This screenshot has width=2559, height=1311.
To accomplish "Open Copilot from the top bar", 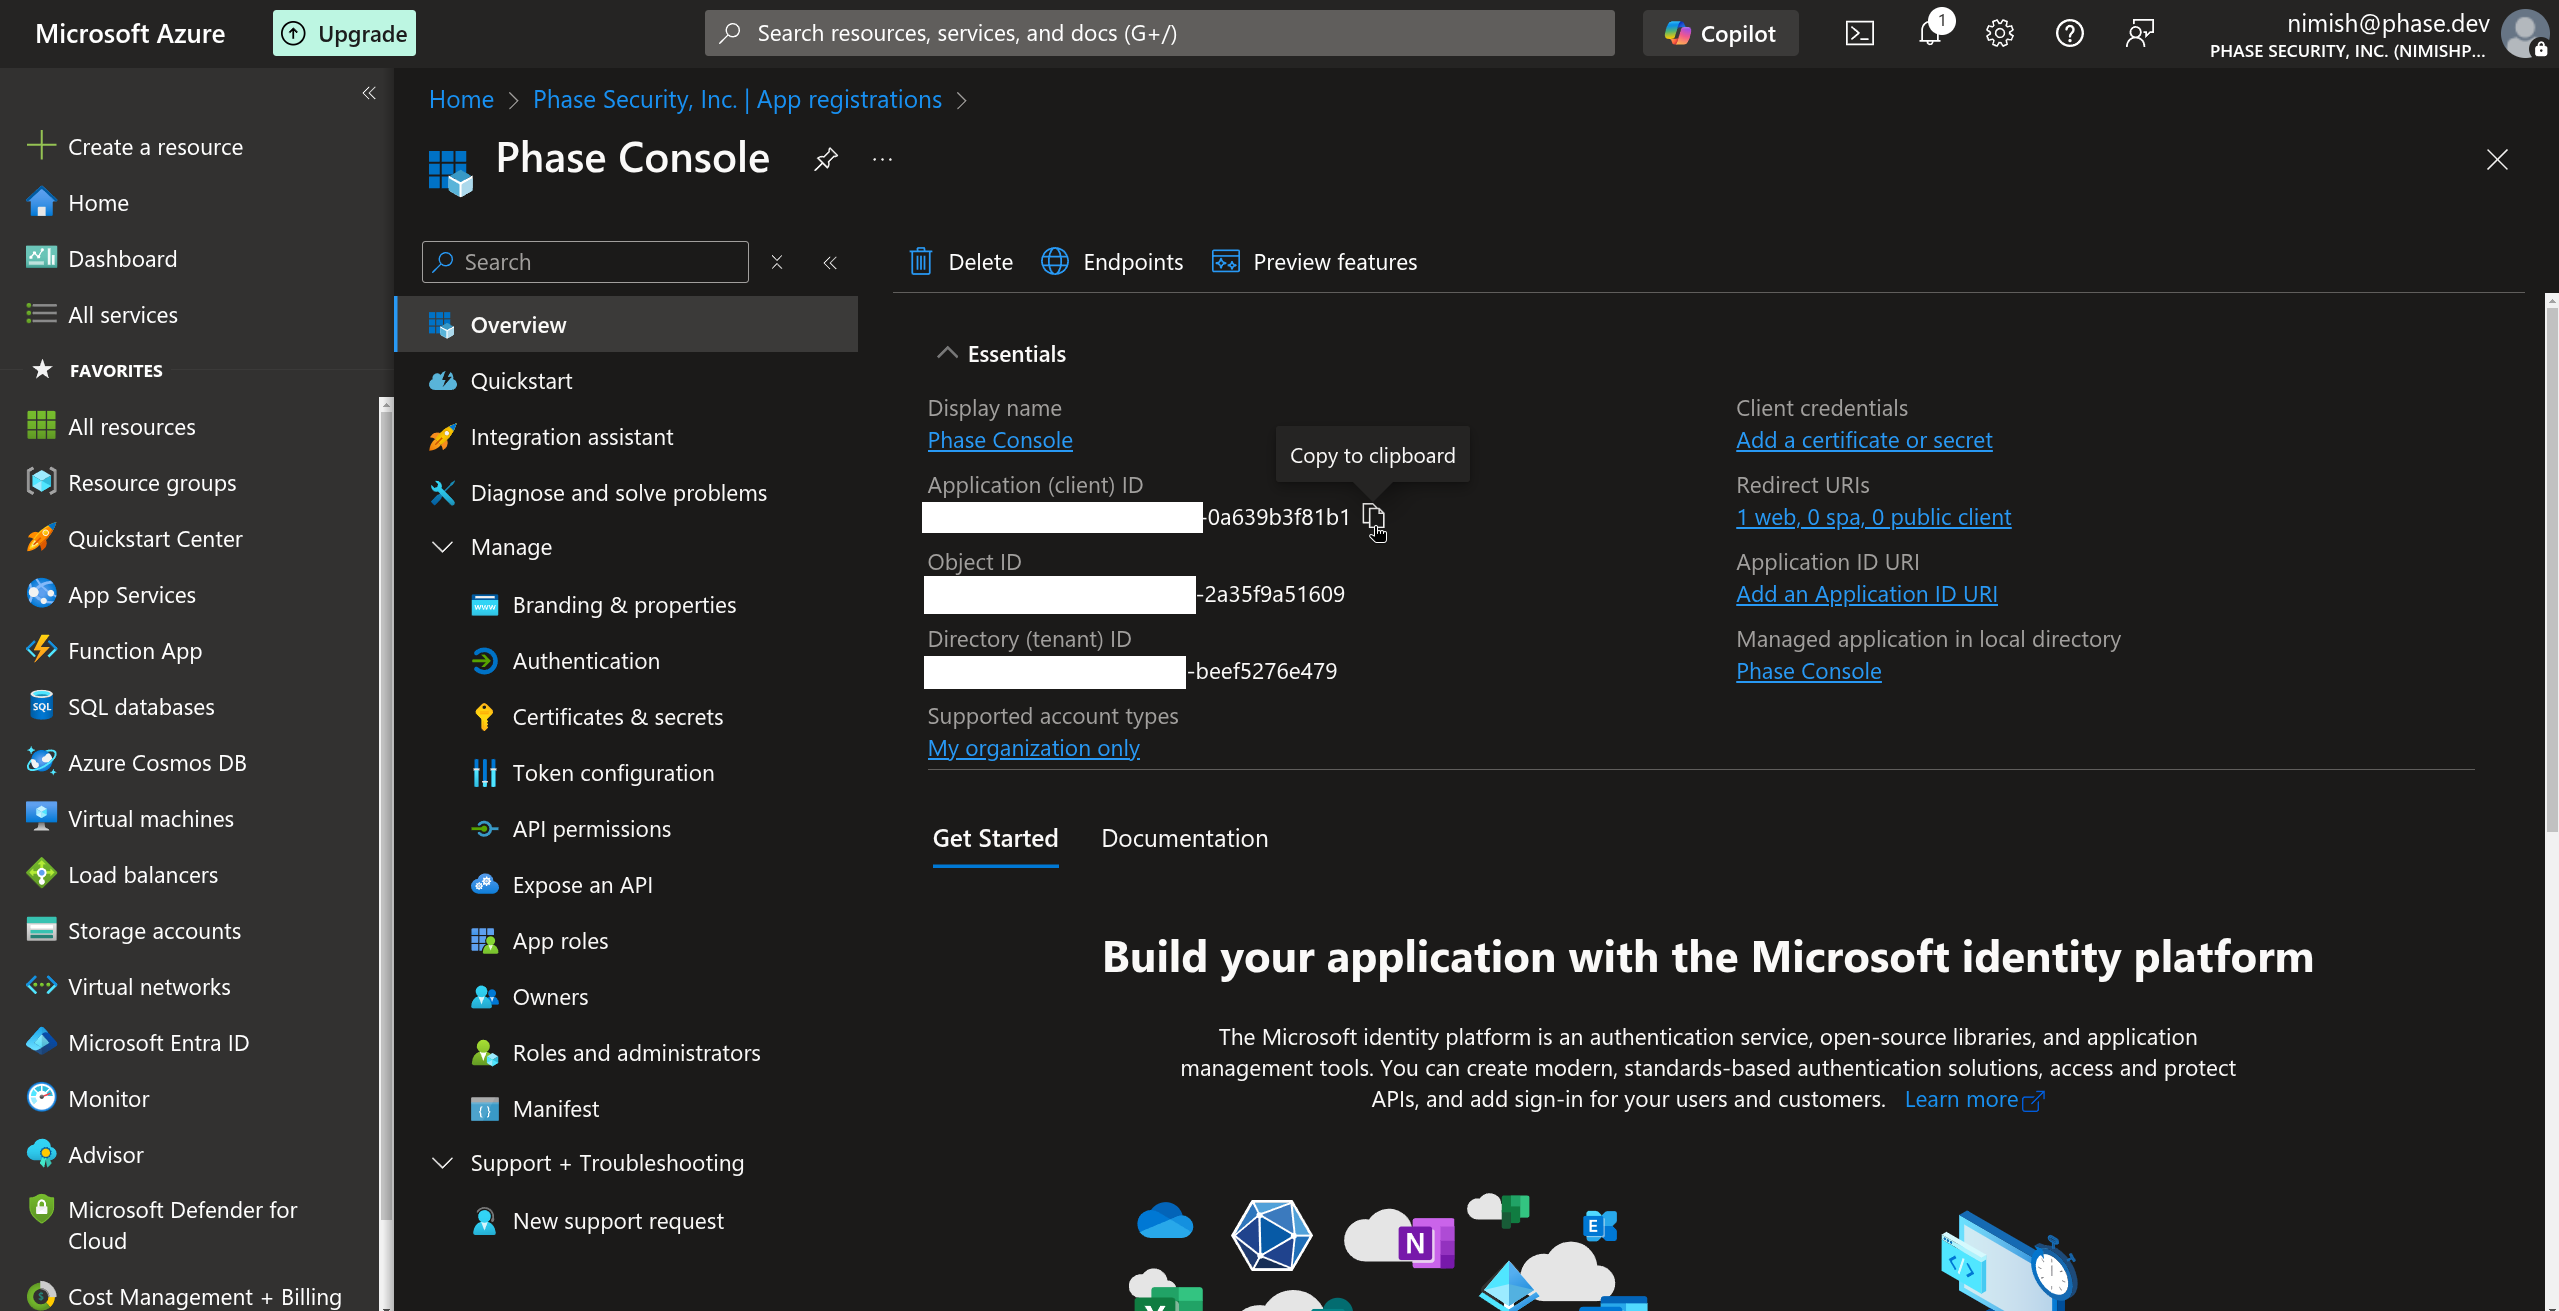I will 1719,32.
